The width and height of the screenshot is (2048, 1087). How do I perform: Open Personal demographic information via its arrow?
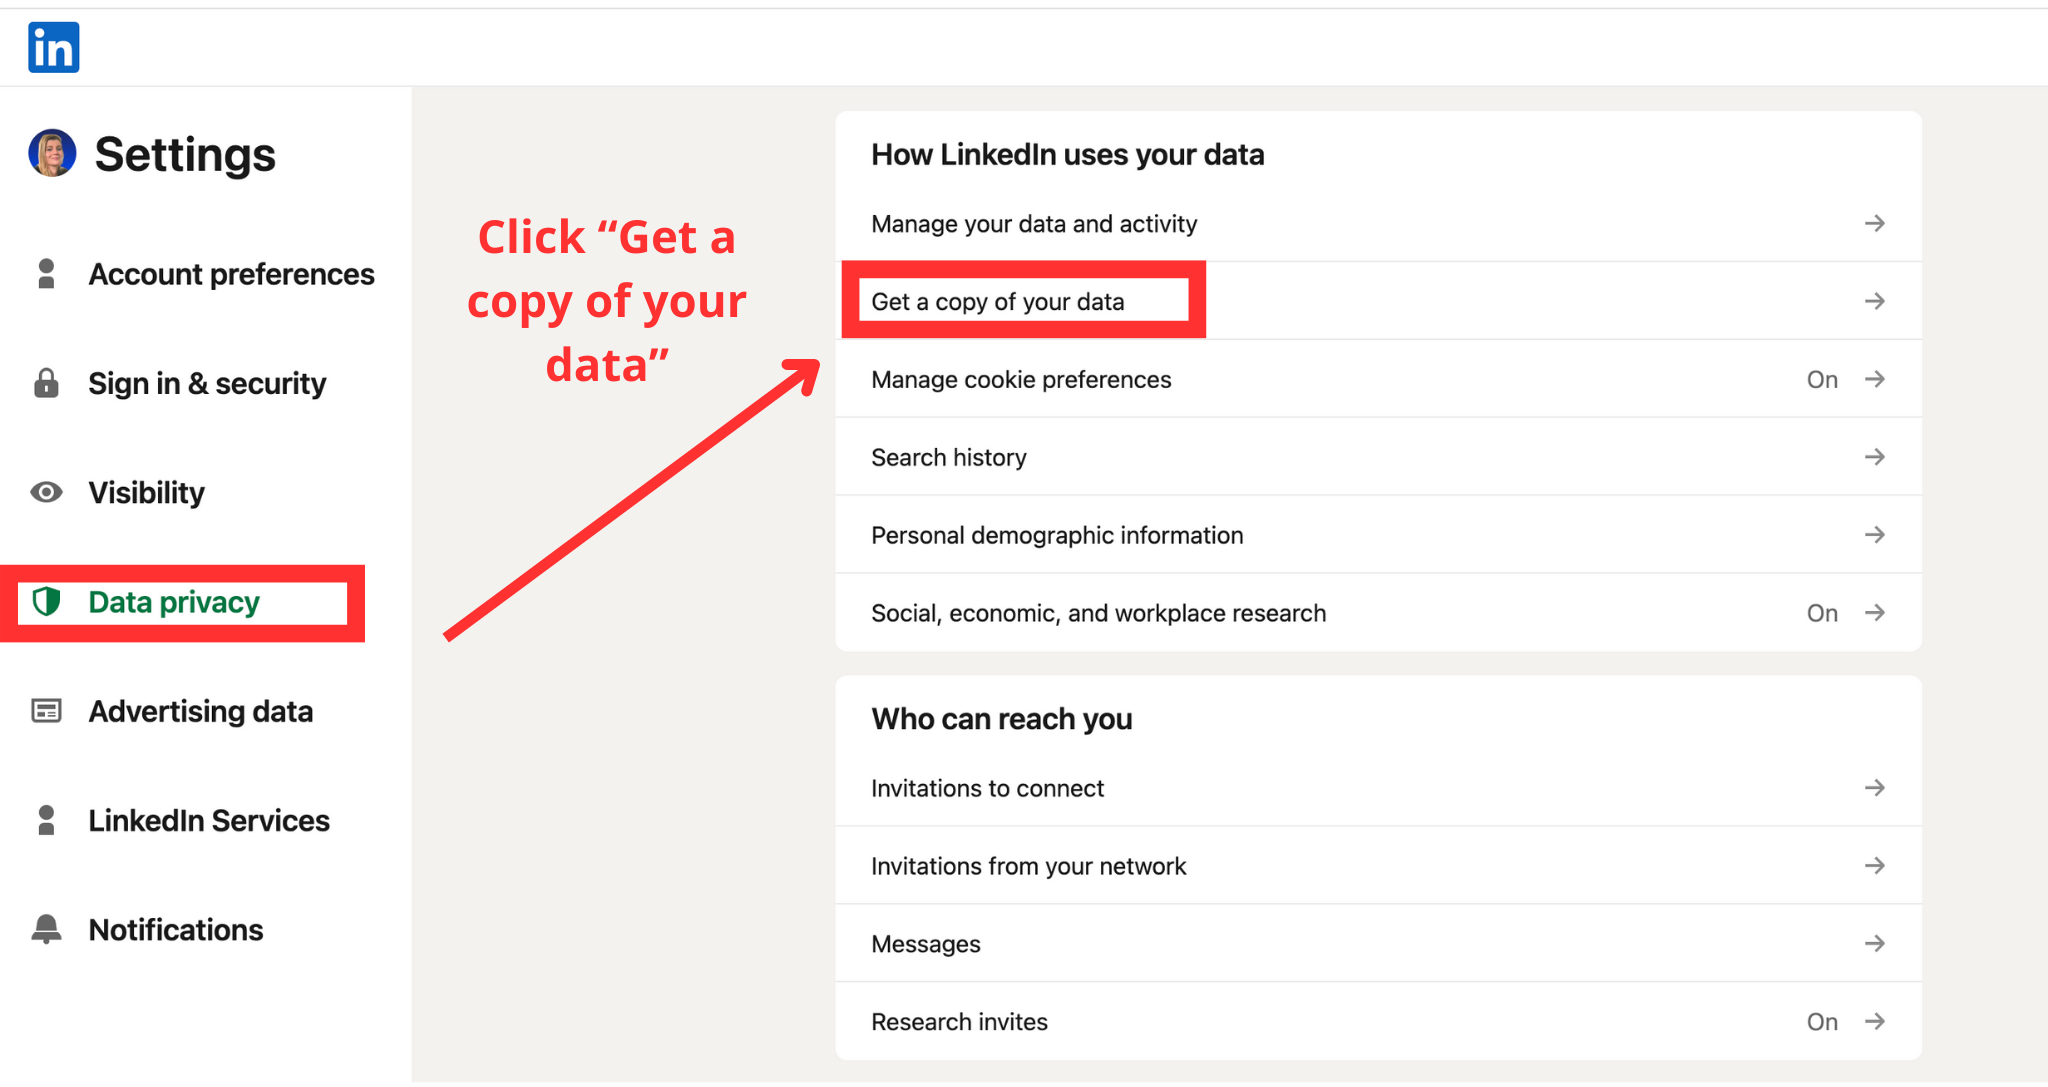[1875, 534]
